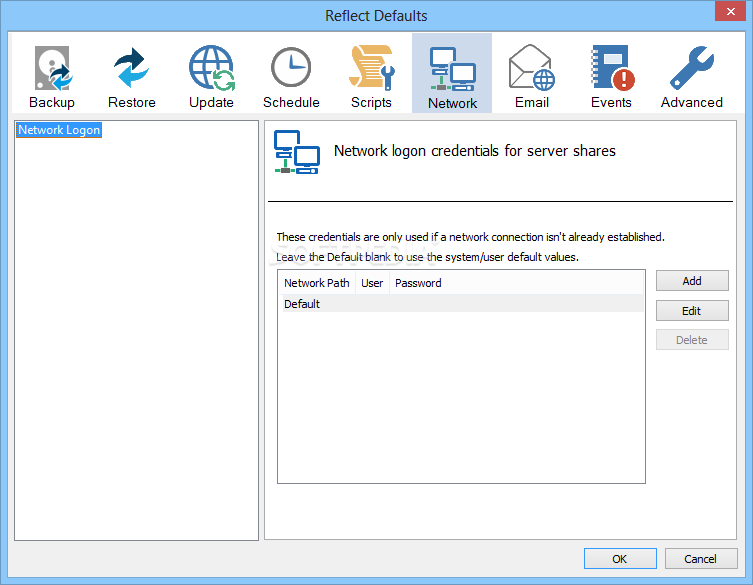Open the Update globe icon
753x585 pixels.
point(211,68)
